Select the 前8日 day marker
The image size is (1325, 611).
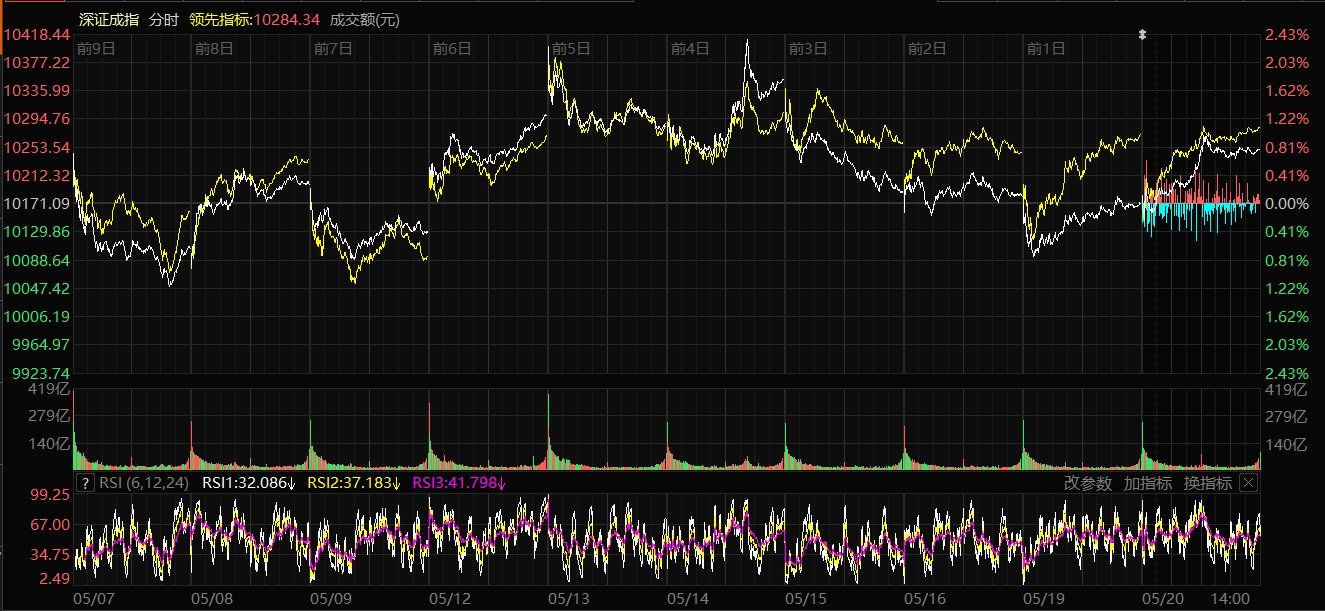tap(214, 47)
